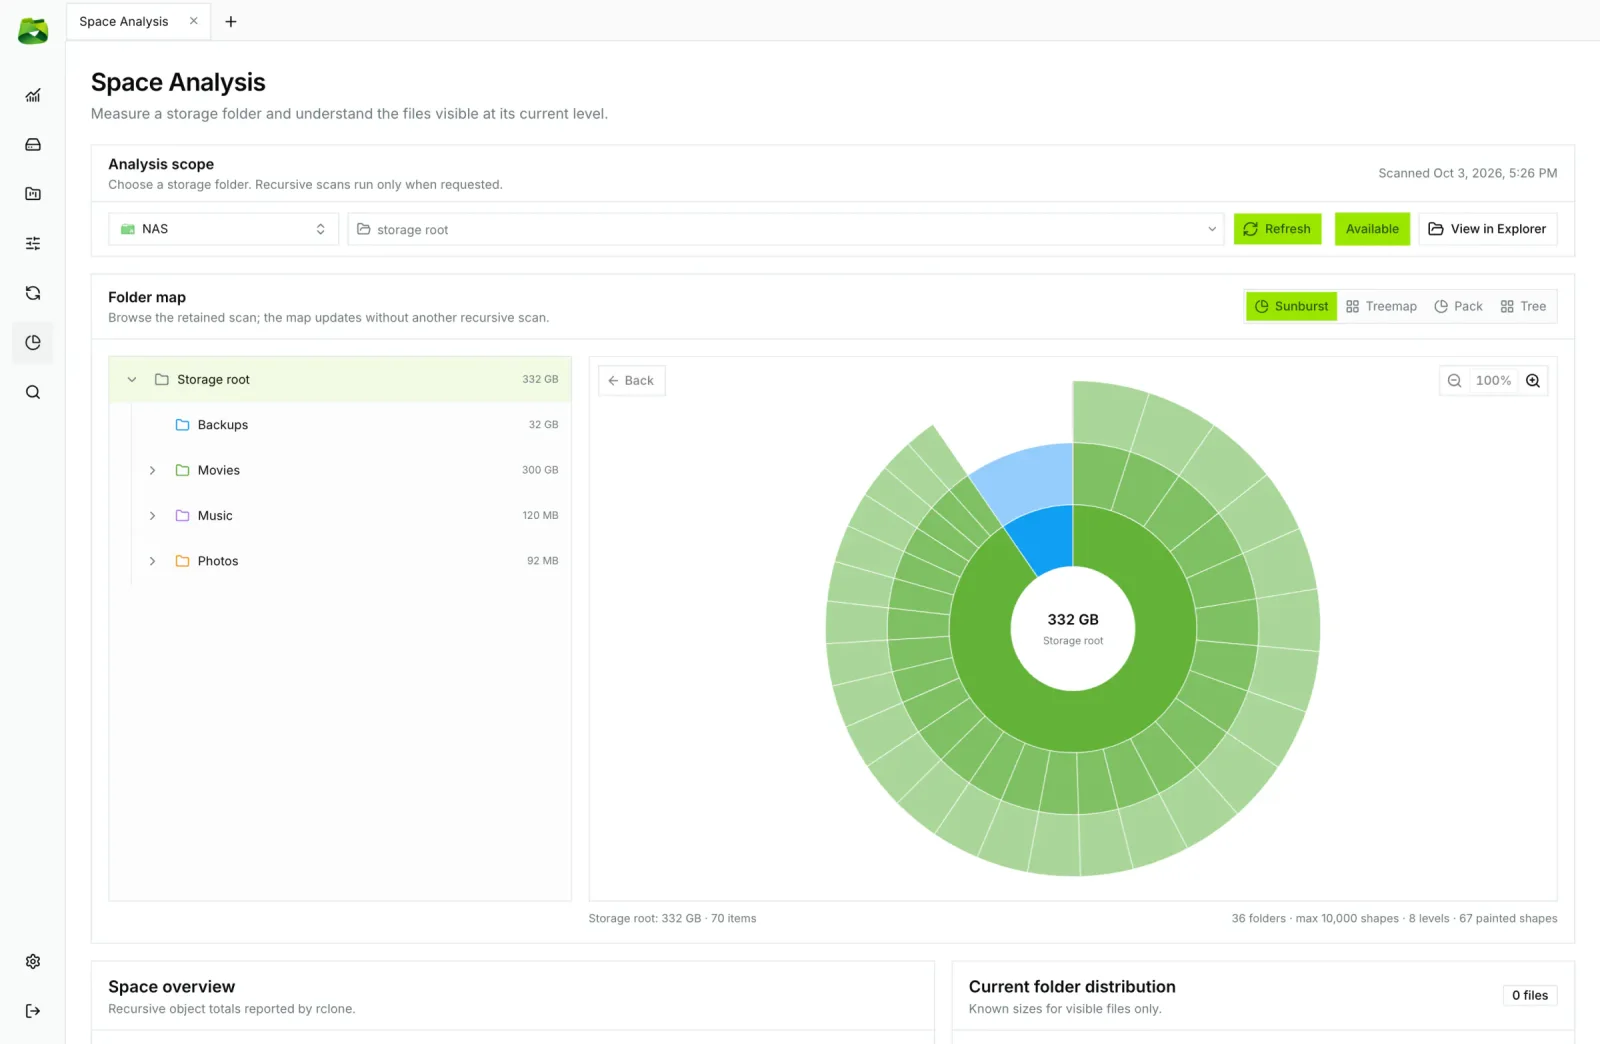Click the Music 120 MB size value
Viewport: 1600px width, 1044px height.
540,516
